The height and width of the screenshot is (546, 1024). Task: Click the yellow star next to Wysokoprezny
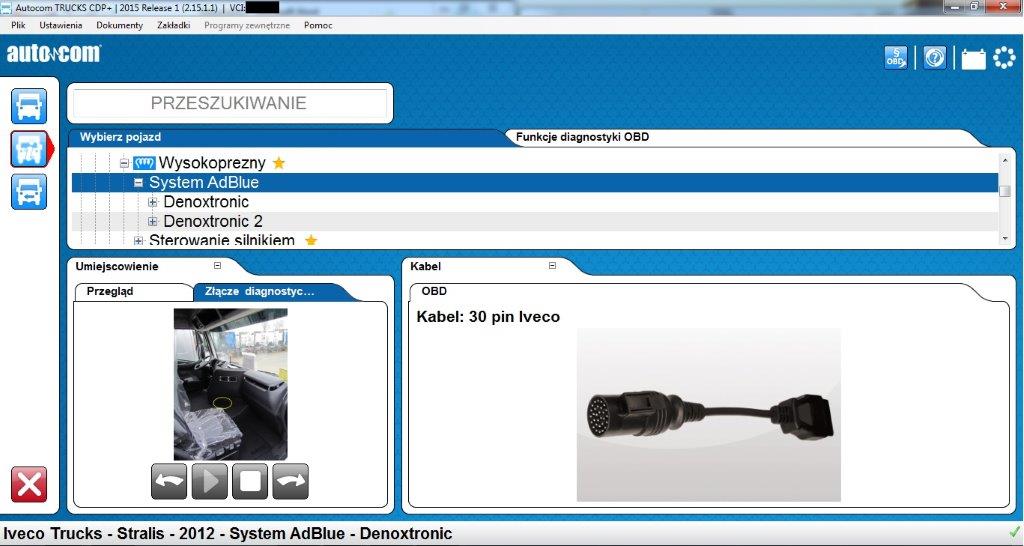[x=279, y=163]
